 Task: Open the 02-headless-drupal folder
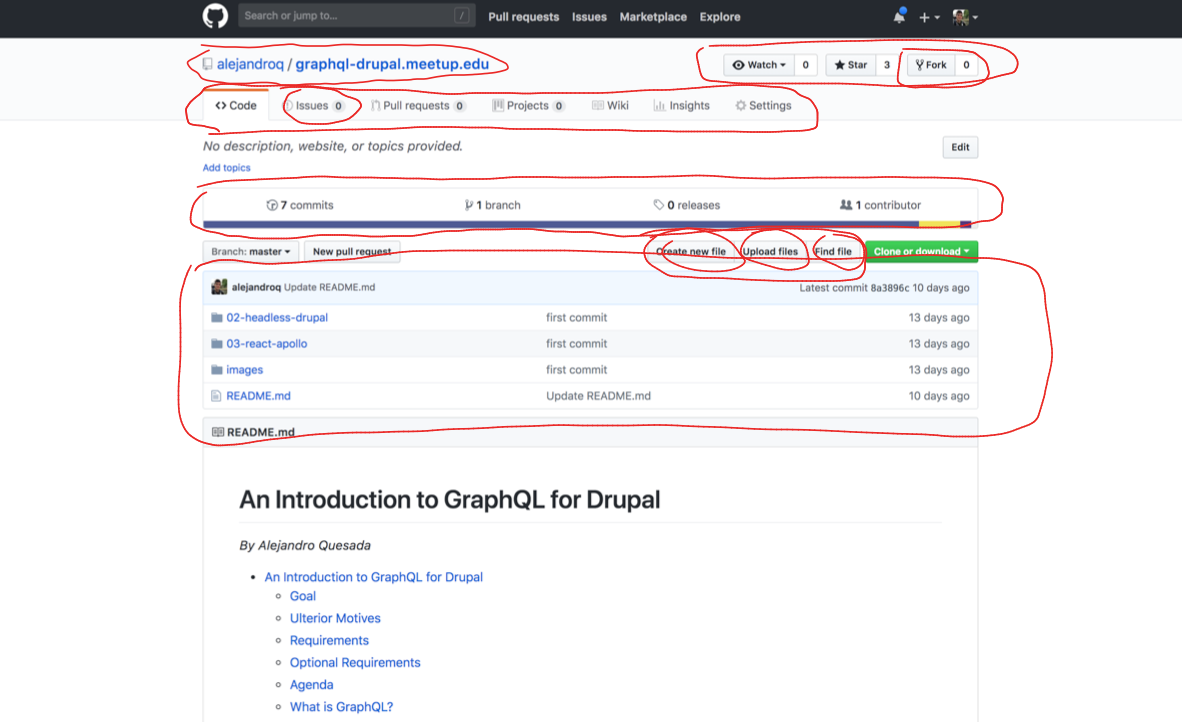277,318
